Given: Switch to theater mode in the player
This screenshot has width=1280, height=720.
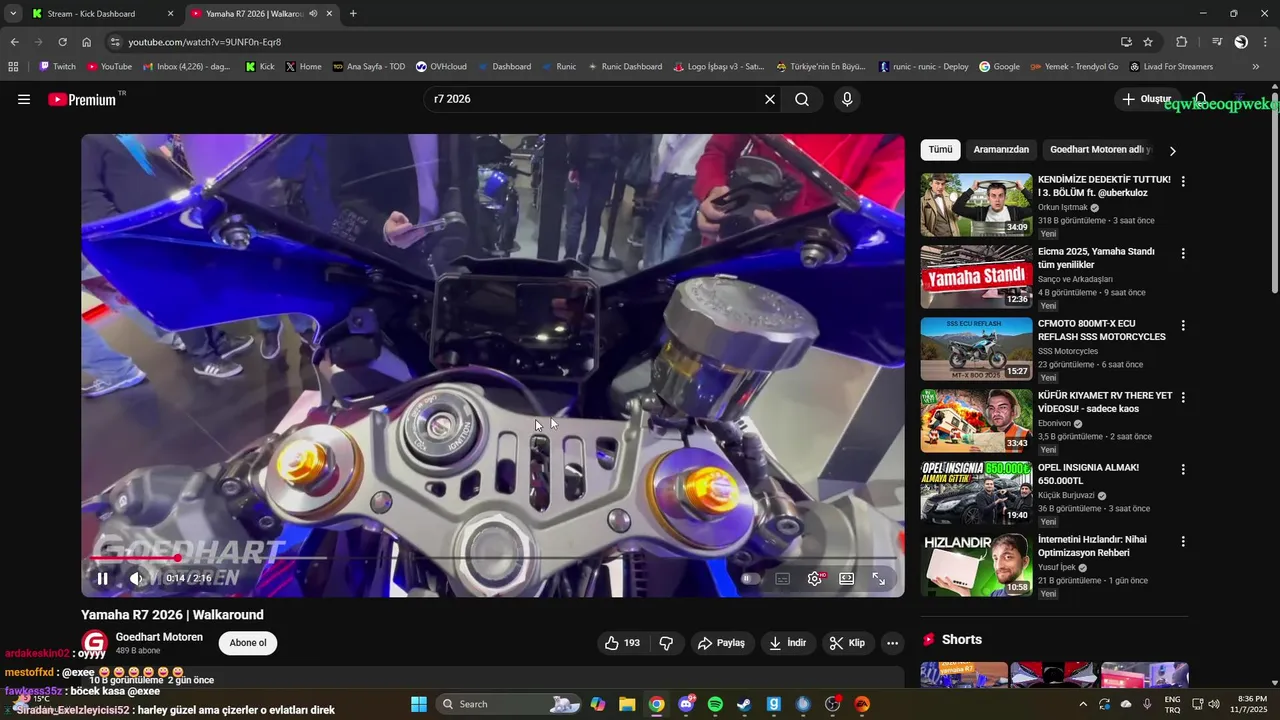Looking at the screenshot, I should (846, 578).
